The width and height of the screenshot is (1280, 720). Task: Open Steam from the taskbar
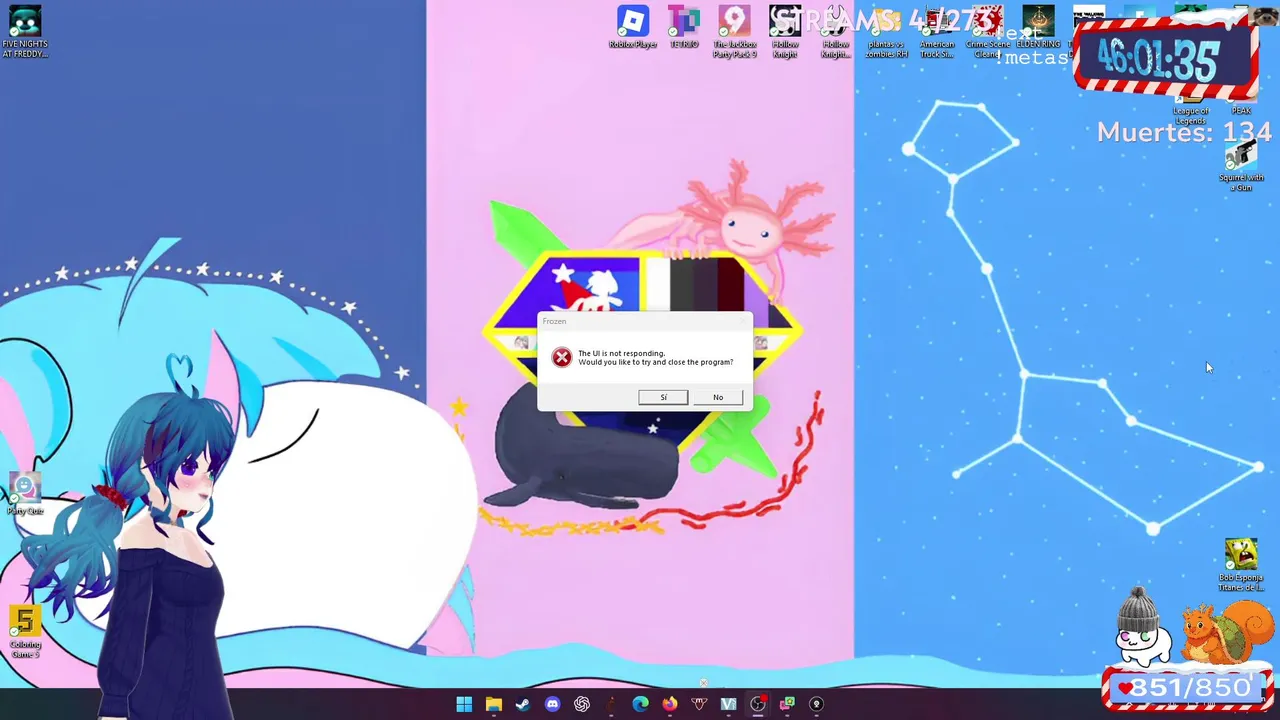click(x=523, y=704)
